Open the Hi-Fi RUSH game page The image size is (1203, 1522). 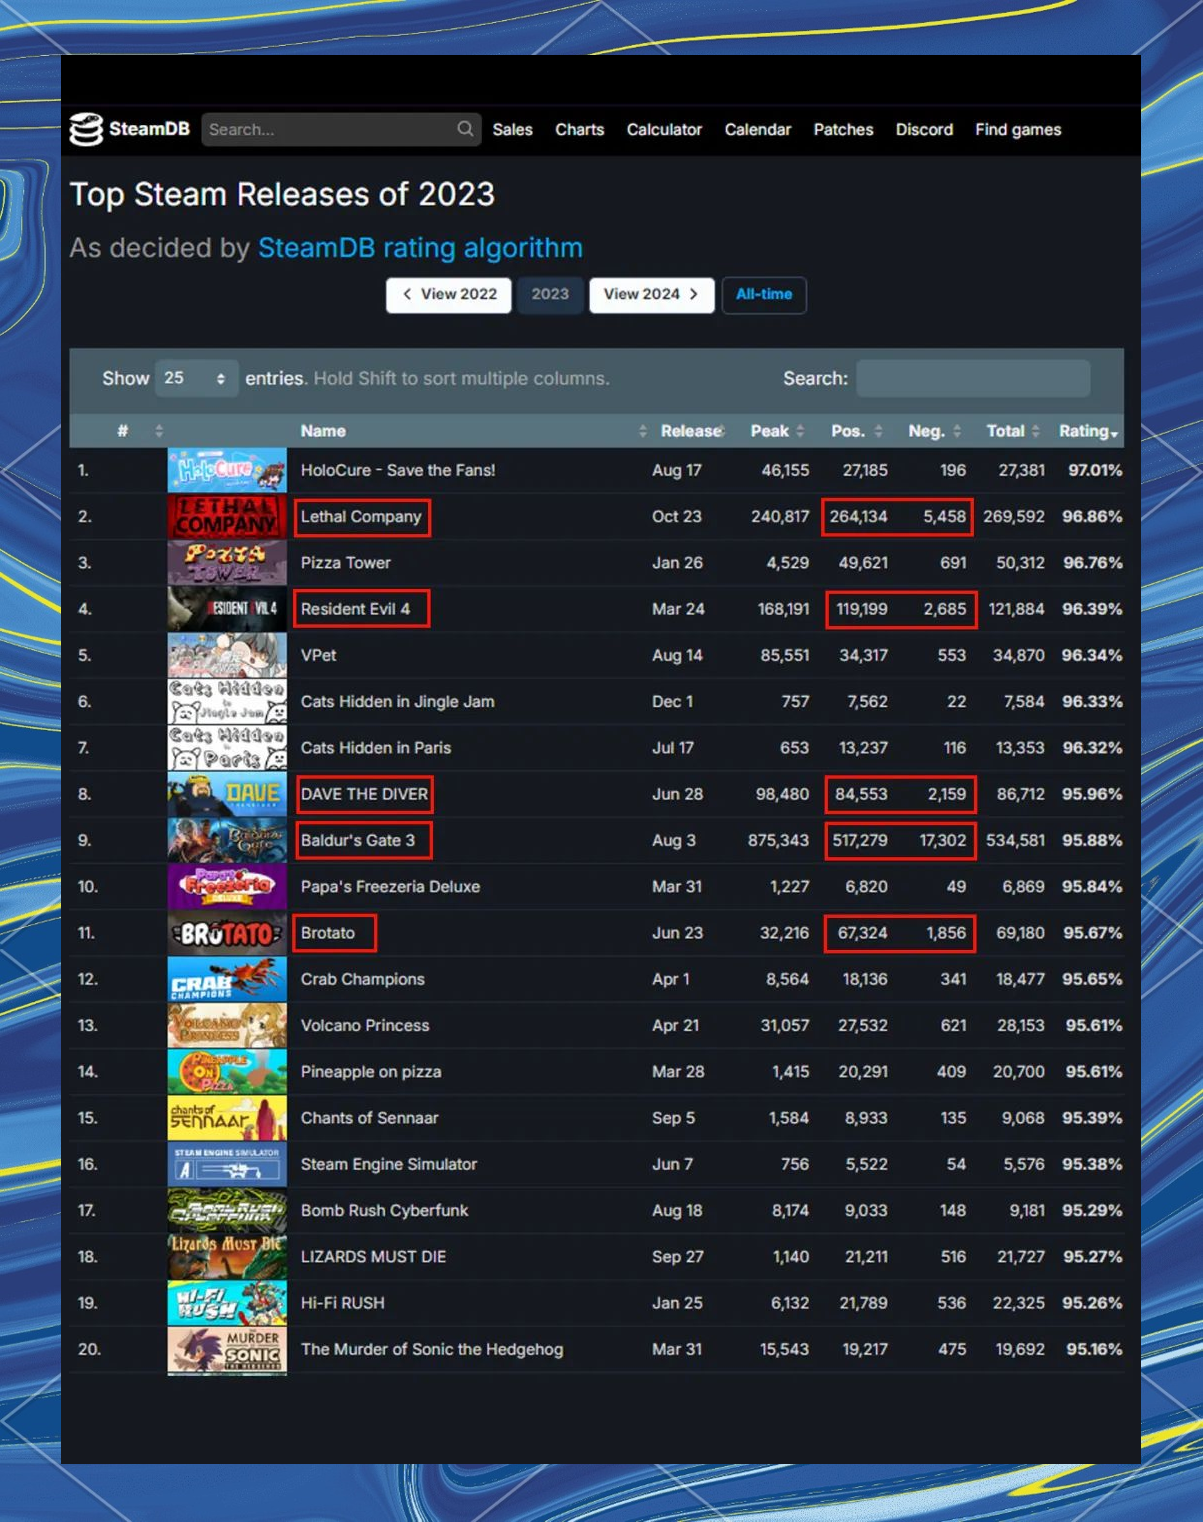[342, 1303]
